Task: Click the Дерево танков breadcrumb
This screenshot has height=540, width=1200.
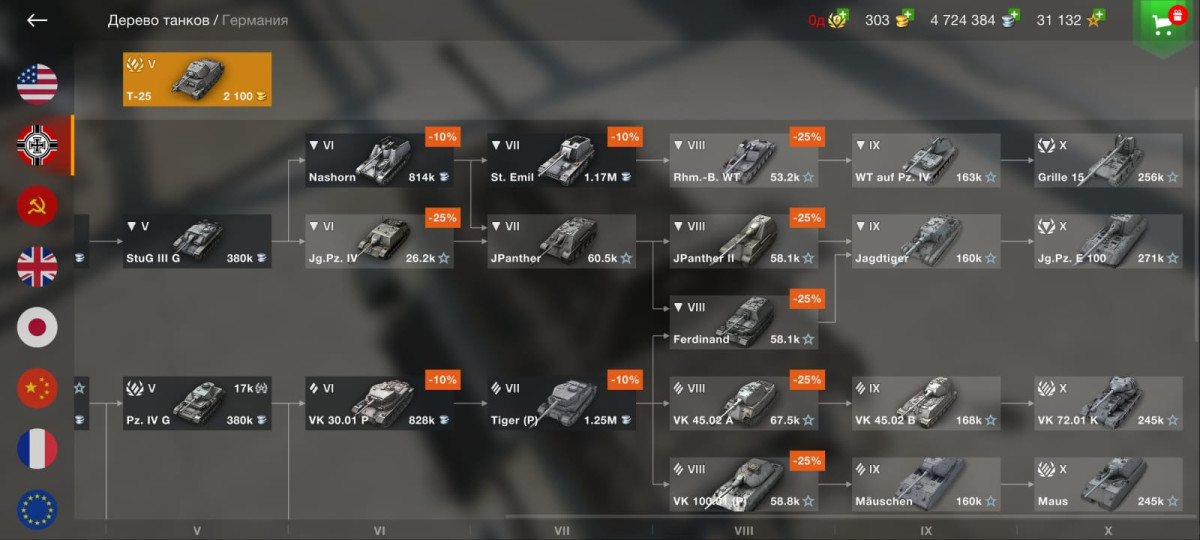Action: click(159, 20)
